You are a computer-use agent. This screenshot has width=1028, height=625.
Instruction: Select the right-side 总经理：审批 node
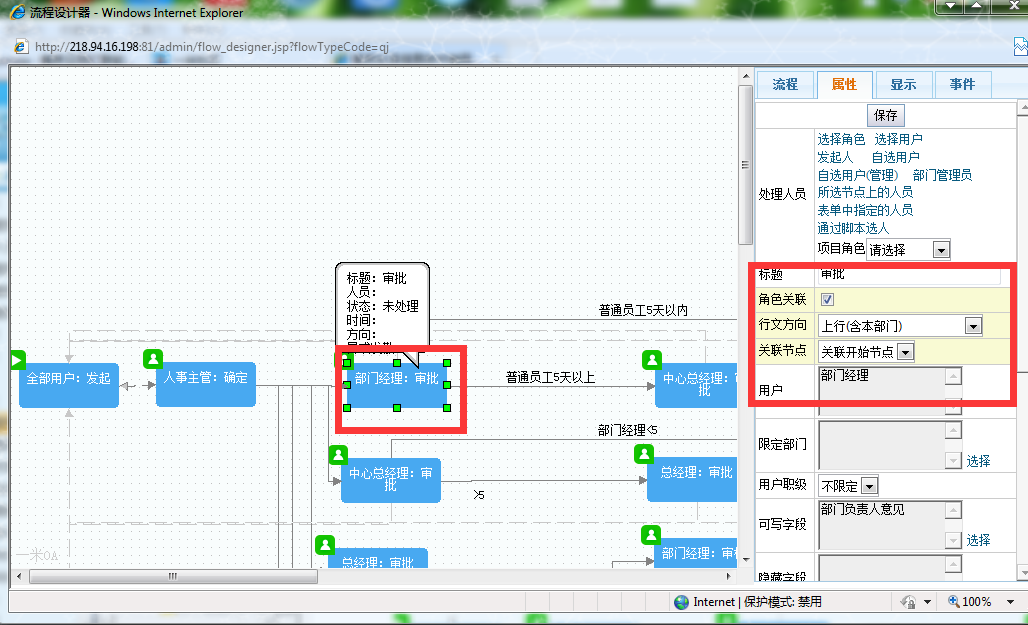pos(692,479)
